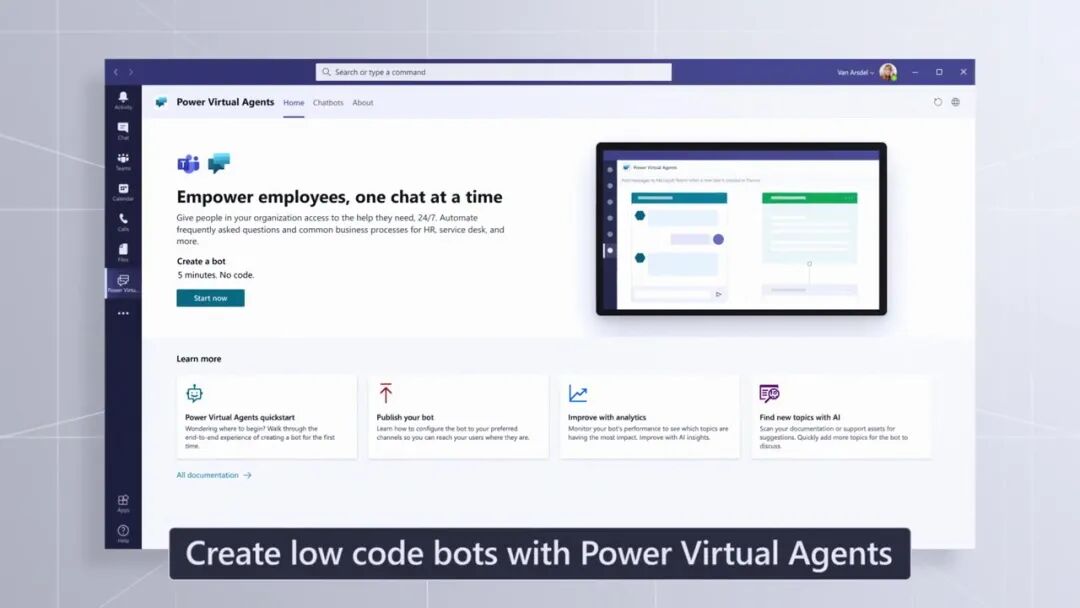Screen dimensions: 1080x608
Task: Click the product preview screenshot image
Action: [x=741, y=229]
